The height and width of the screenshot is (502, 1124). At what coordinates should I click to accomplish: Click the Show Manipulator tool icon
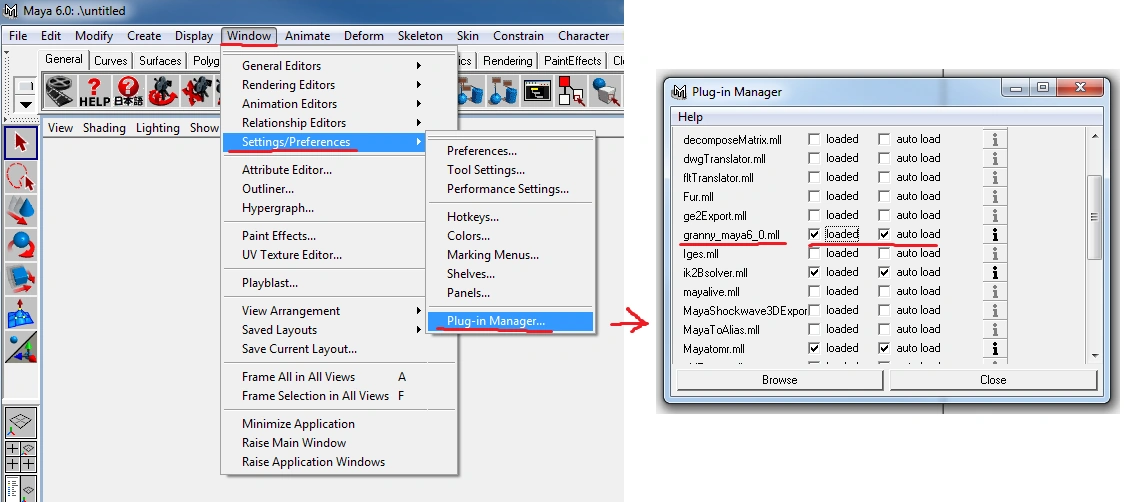[21, 347]
